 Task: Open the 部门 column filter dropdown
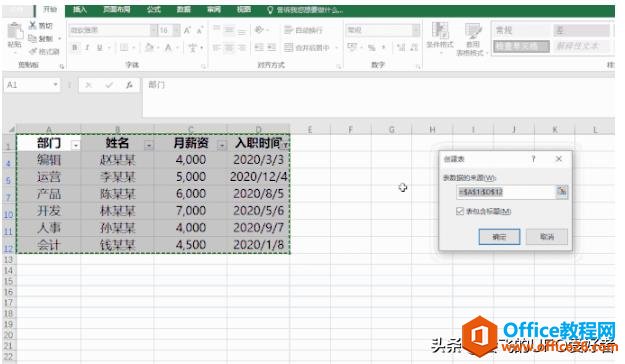[76, 146]
